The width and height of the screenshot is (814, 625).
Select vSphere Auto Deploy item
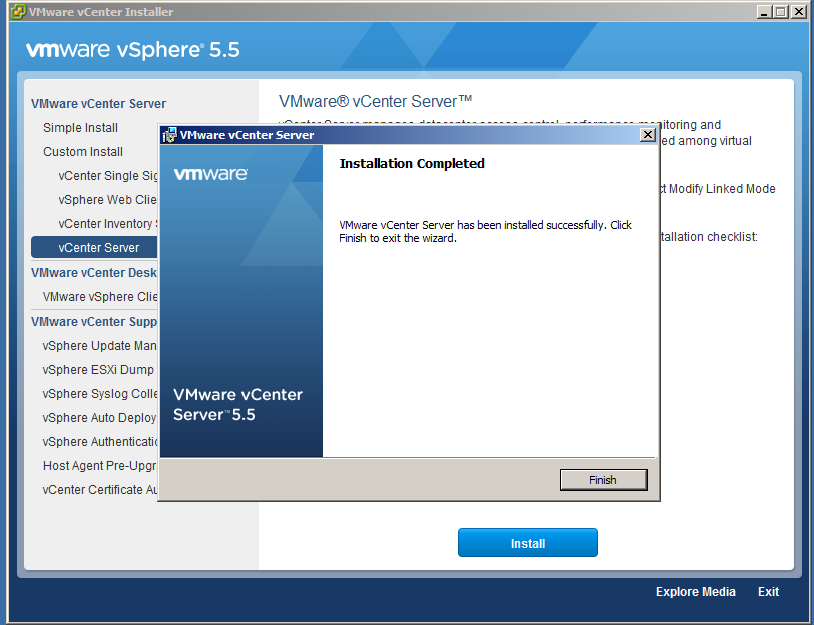point(100,418)
